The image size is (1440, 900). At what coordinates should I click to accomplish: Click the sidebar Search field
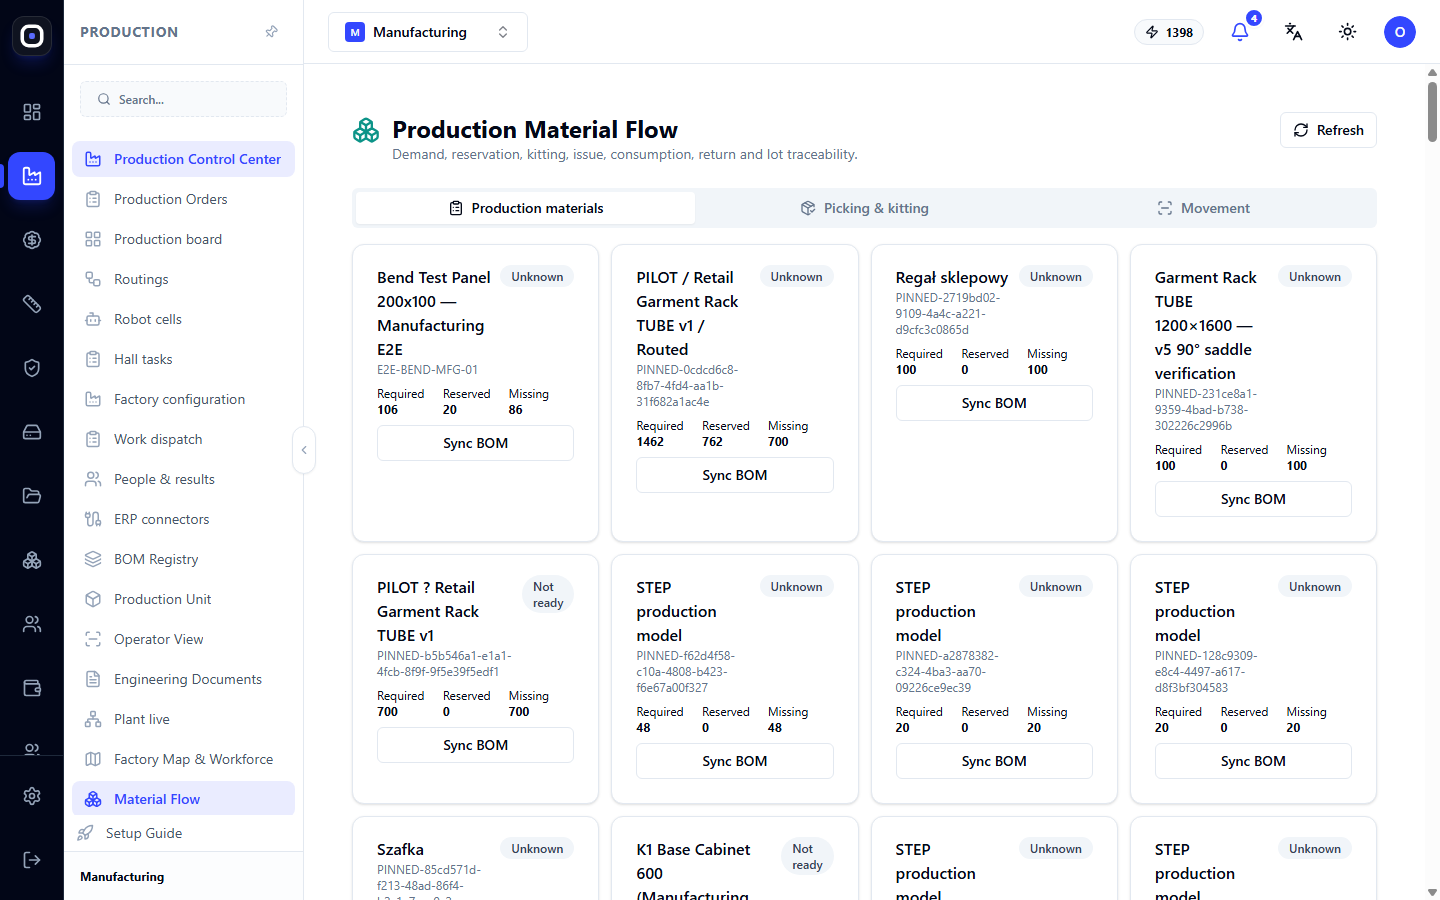tap(183, 99)
